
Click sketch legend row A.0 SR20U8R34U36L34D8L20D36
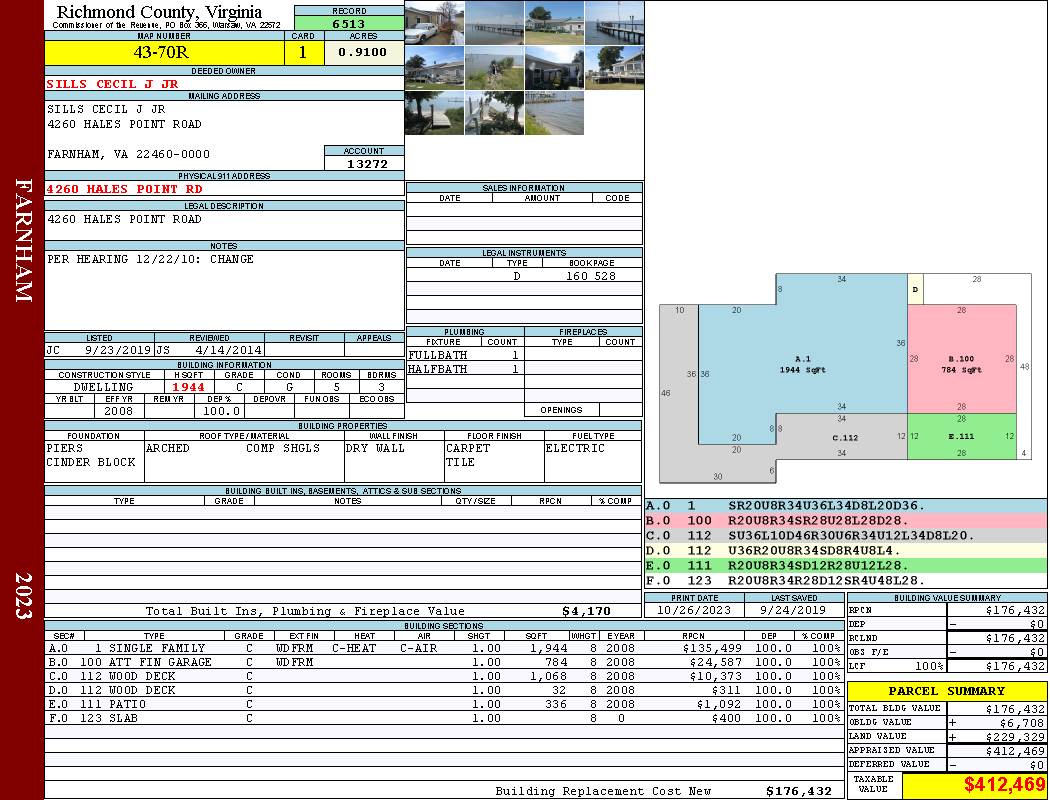(846, 506)
